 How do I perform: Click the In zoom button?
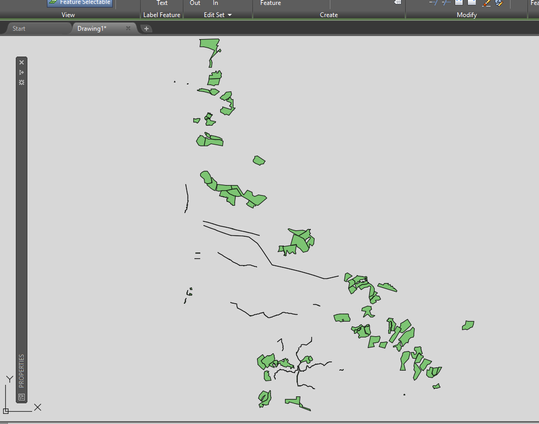click(x=215, y=3)
